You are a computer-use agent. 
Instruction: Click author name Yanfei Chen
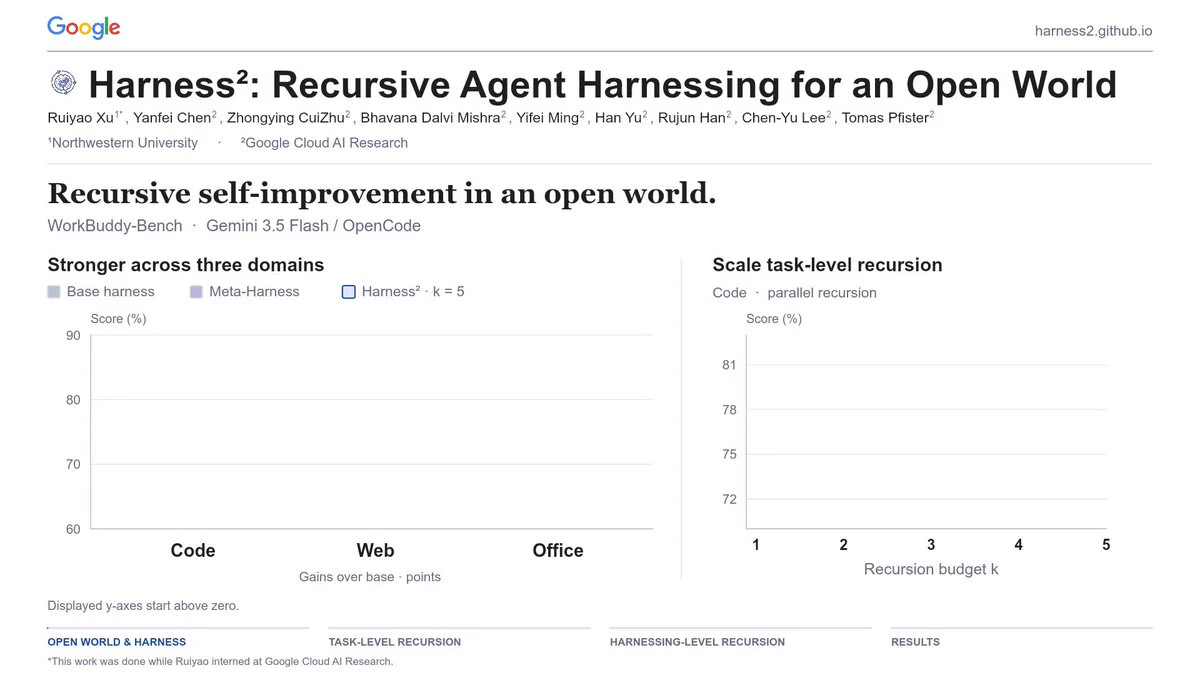click(173, 118)
